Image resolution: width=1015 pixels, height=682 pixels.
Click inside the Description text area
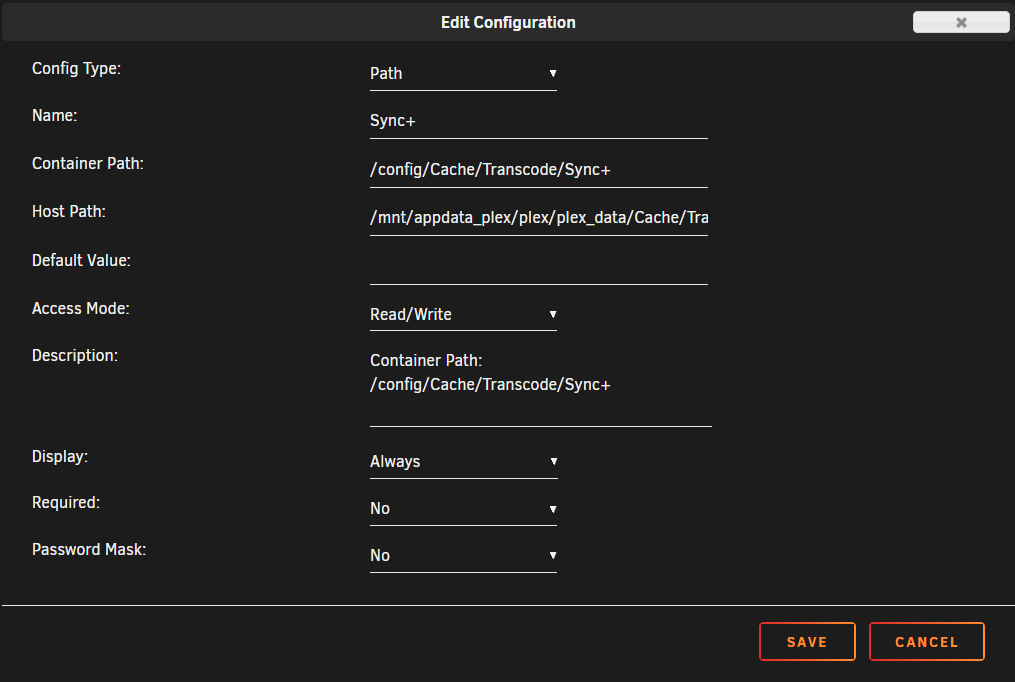[x=540, y=390]
